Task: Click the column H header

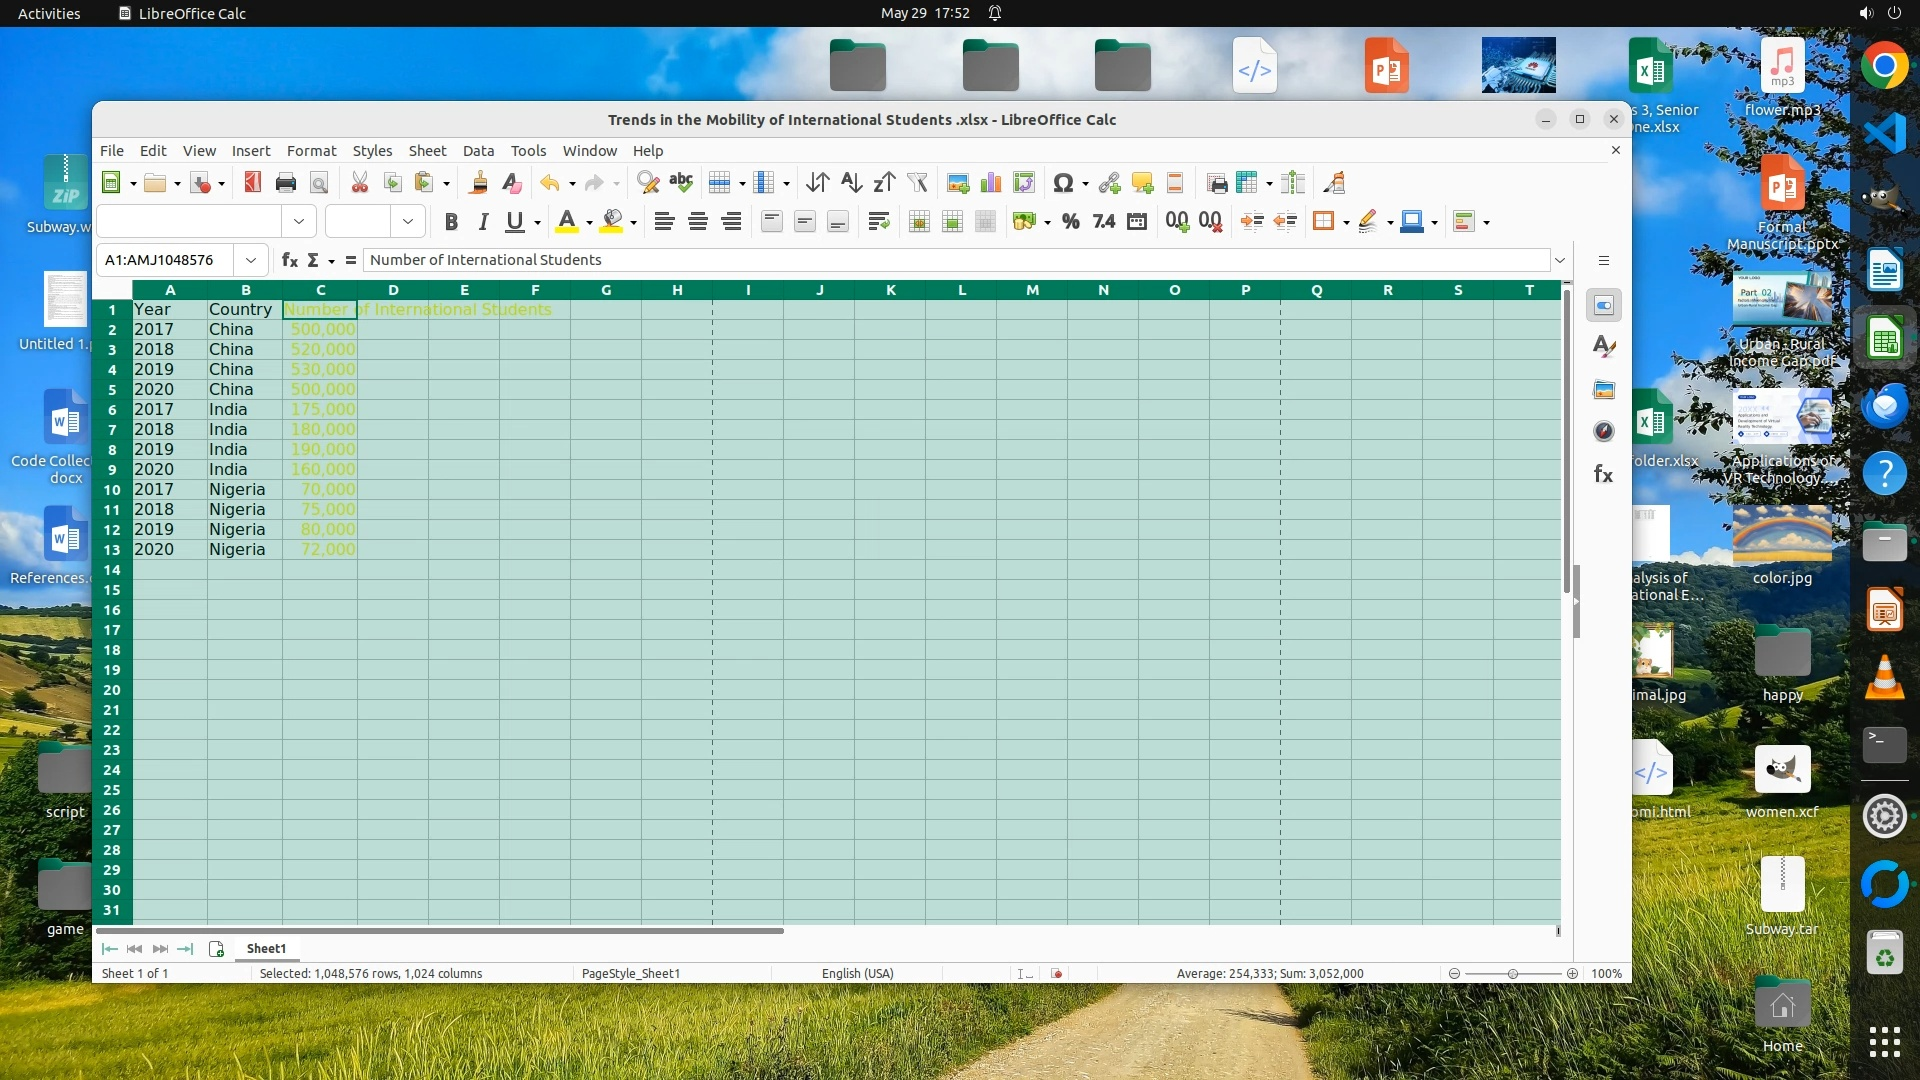Action: point(677,290)
